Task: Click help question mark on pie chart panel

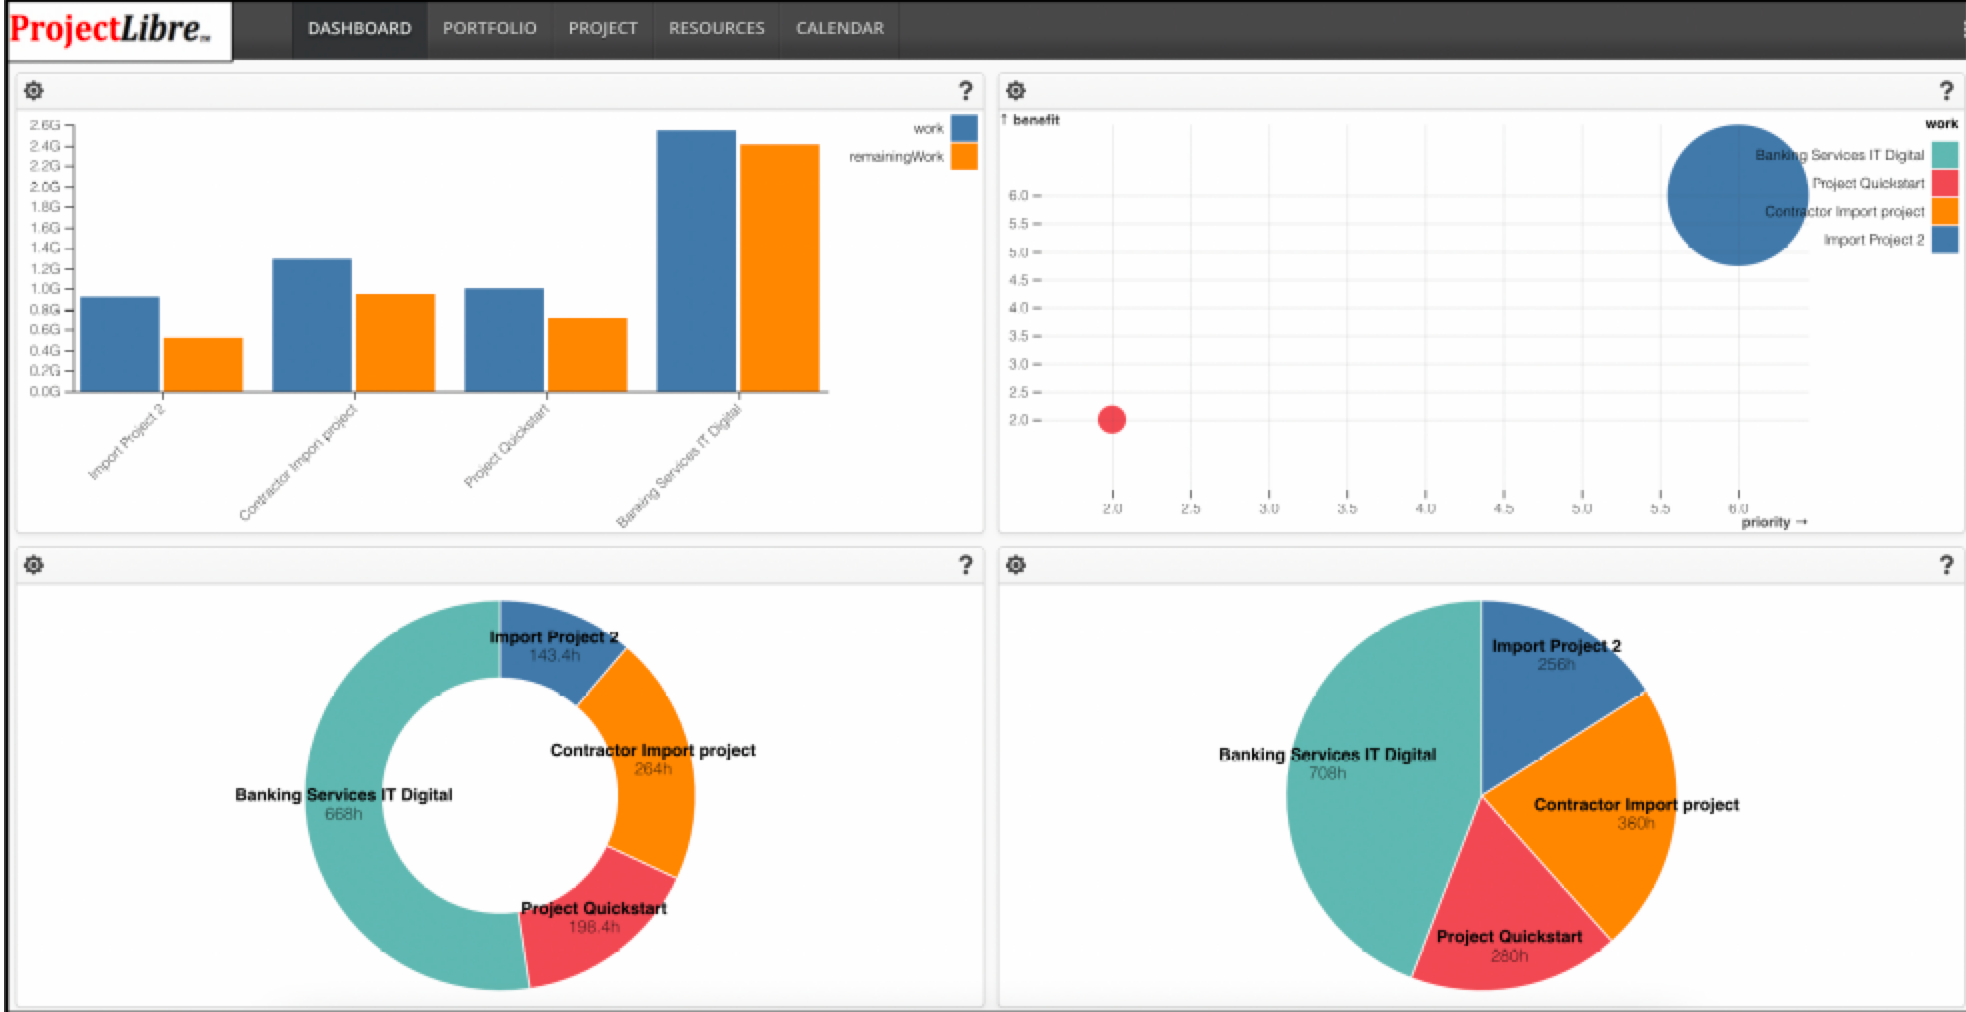Action: [1946, 565]
